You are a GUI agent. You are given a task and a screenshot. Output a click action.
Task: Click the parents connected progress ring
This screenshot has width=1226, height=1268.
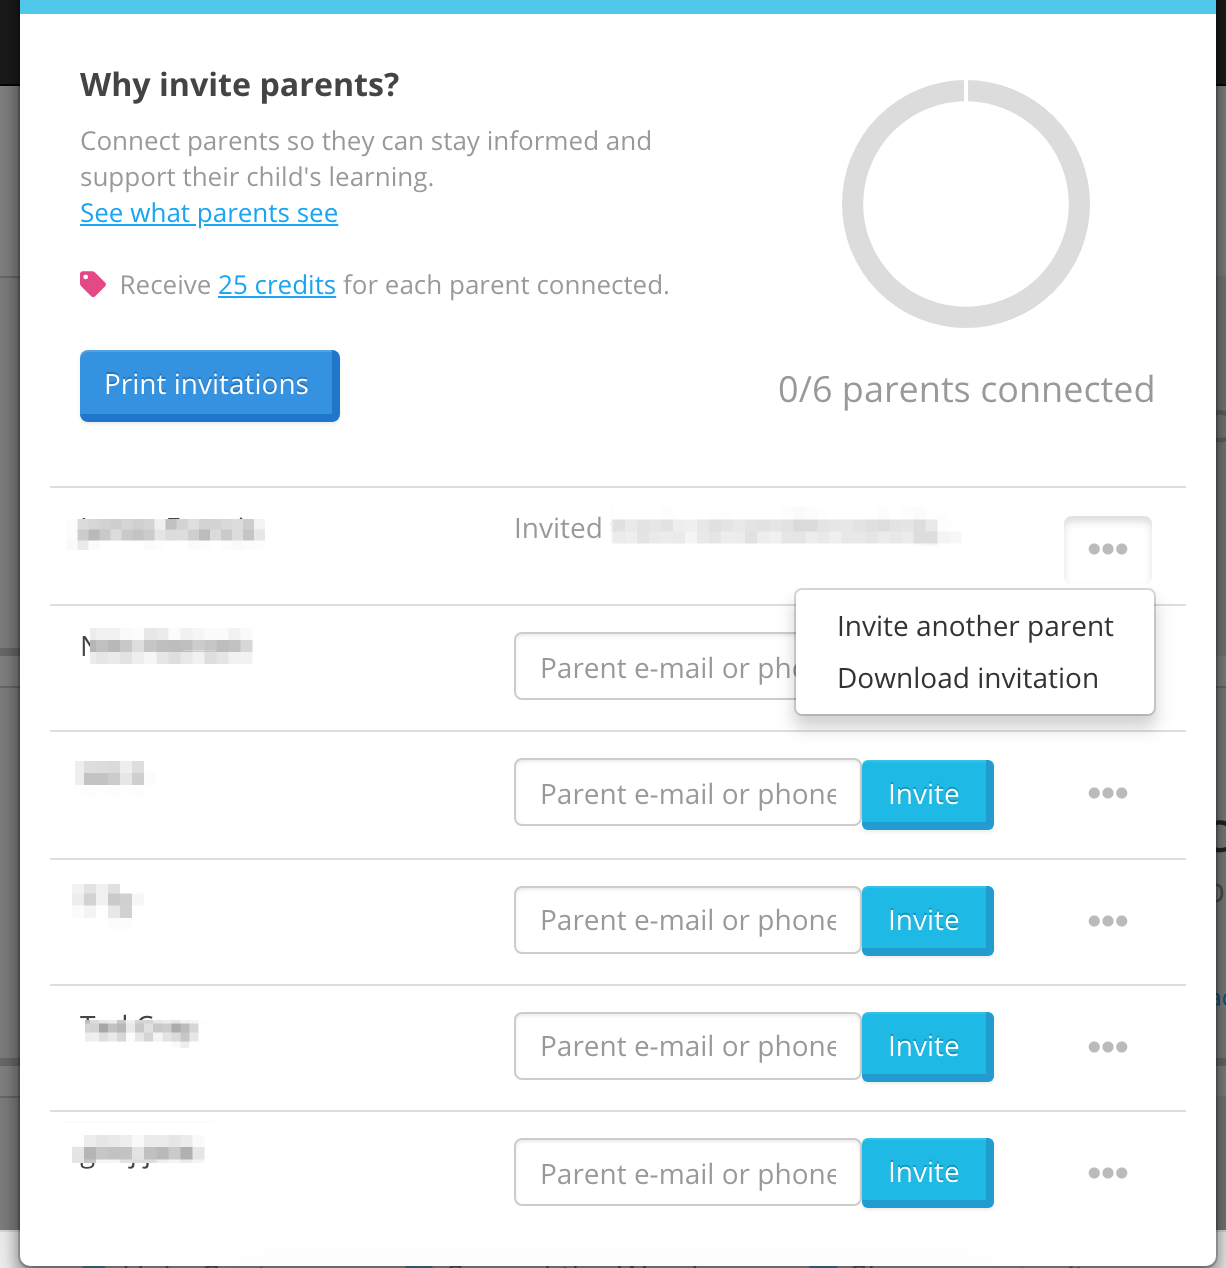coord(966,204)
